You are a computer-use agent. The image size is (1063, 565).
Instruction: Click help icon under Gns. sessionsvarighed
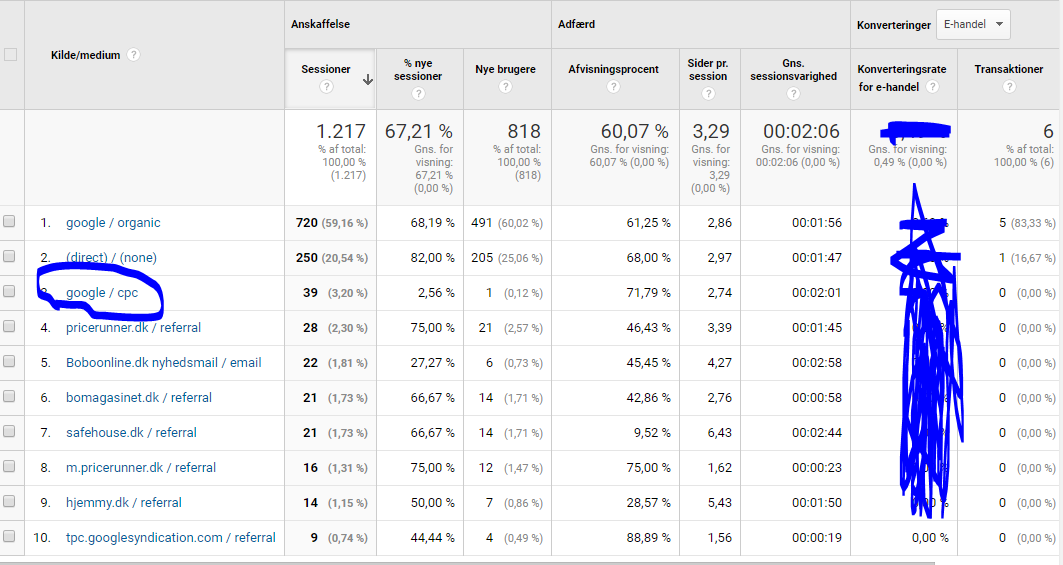(x=793, y=94)
